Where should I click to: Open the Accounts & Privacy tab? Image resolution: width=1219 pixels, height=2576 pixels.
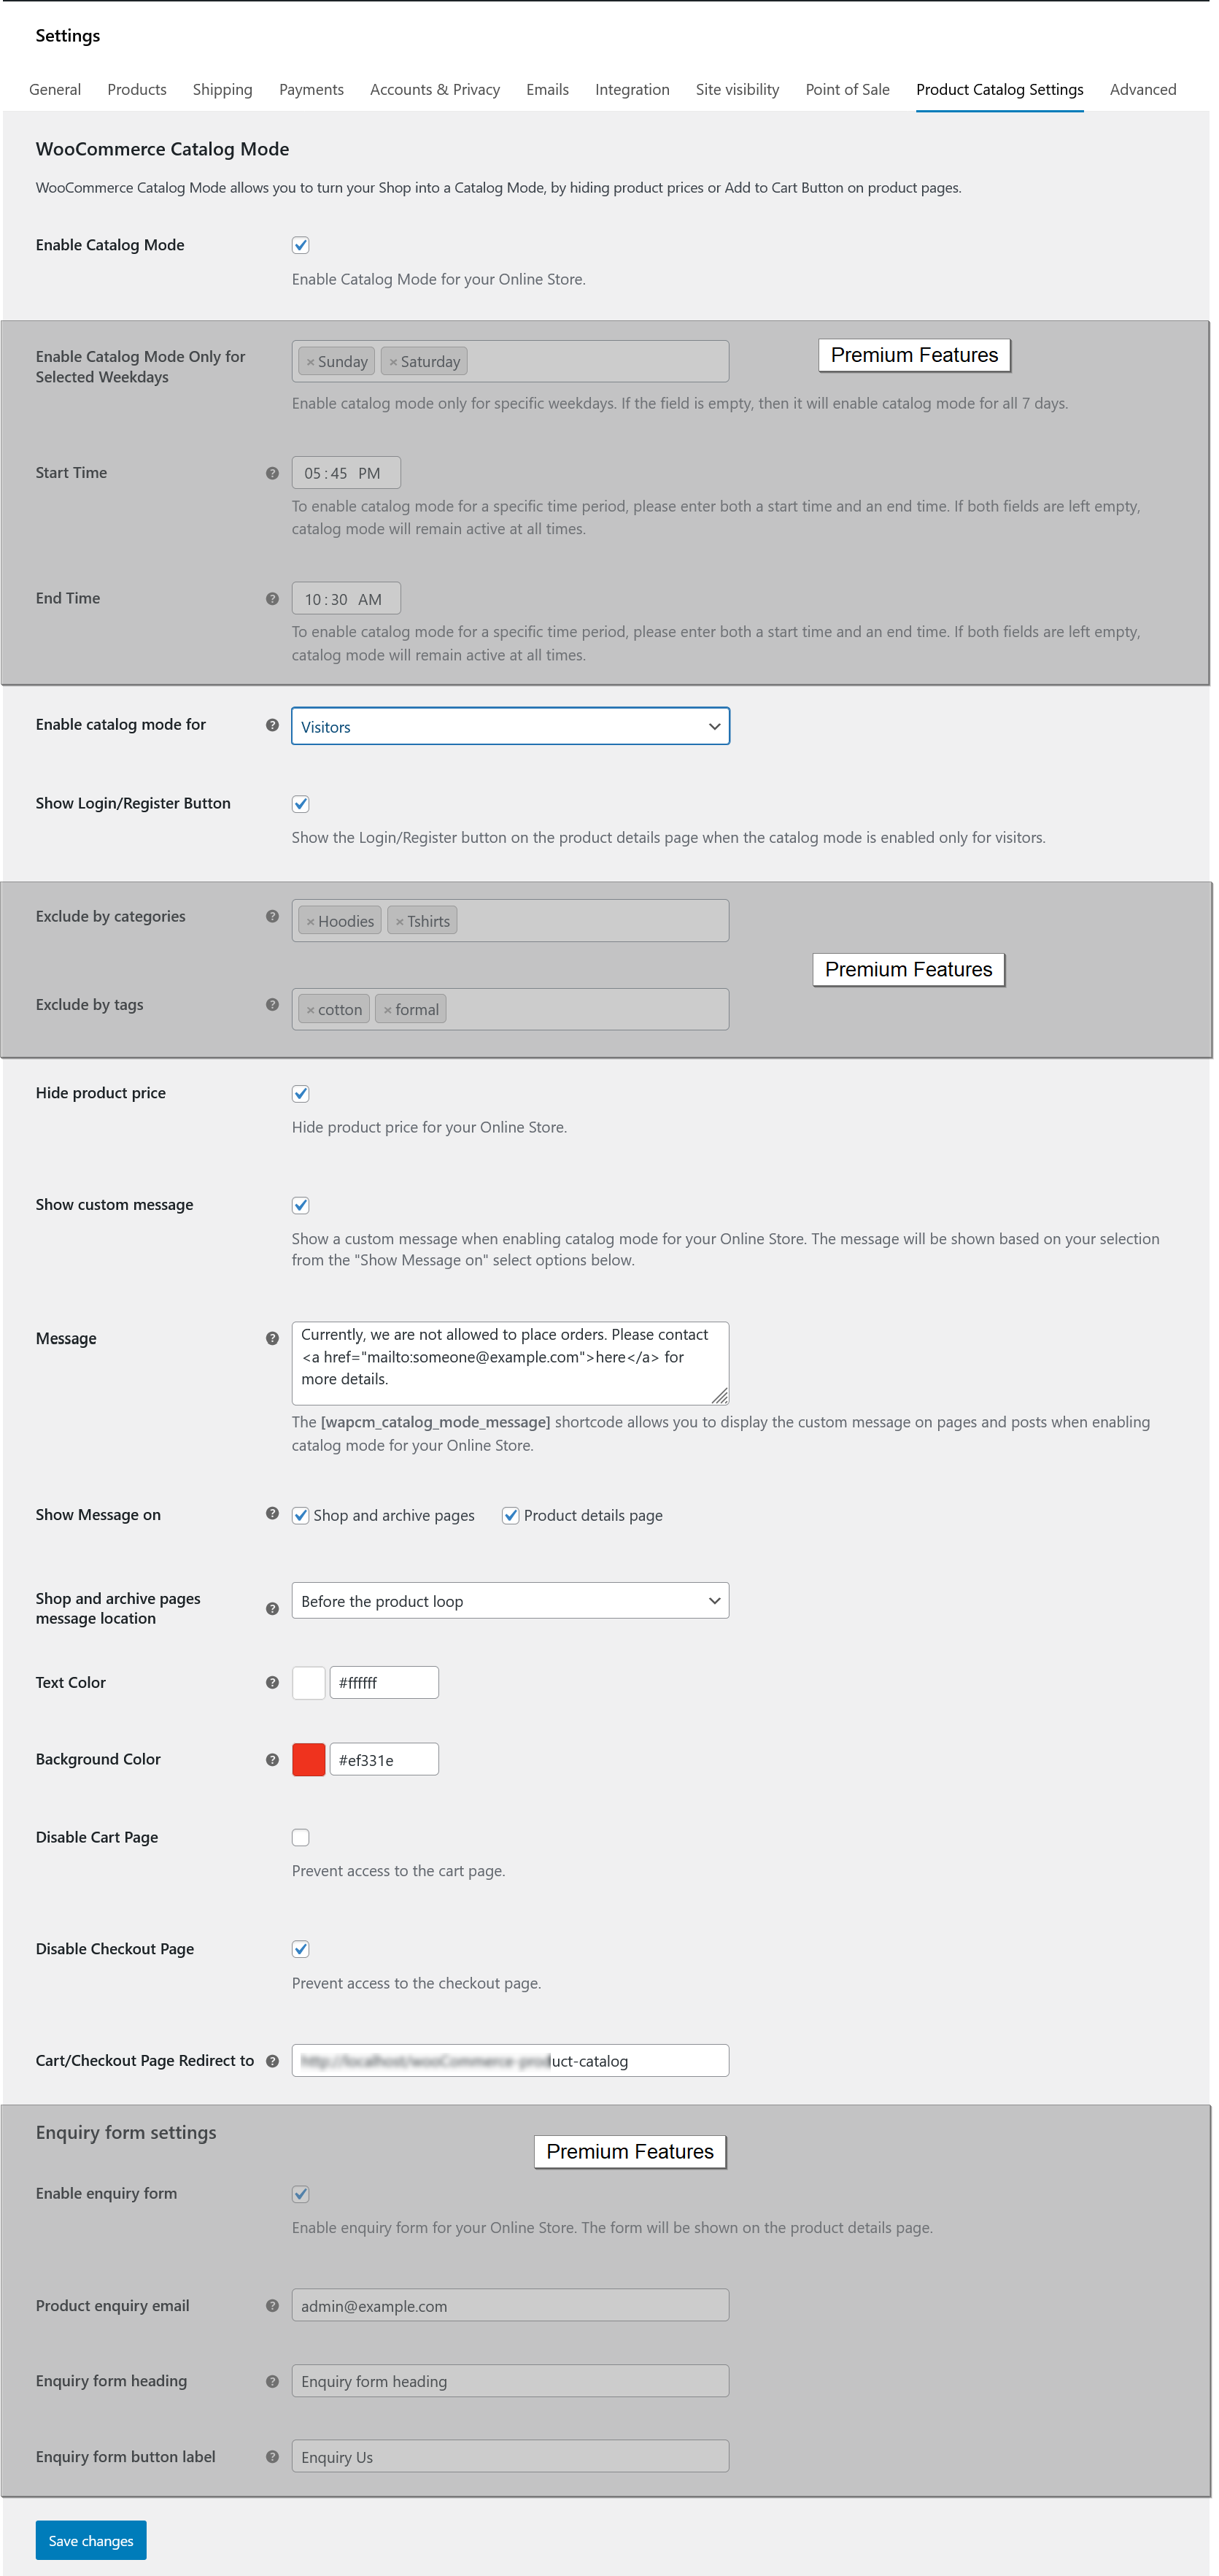(x=434, y=89)
